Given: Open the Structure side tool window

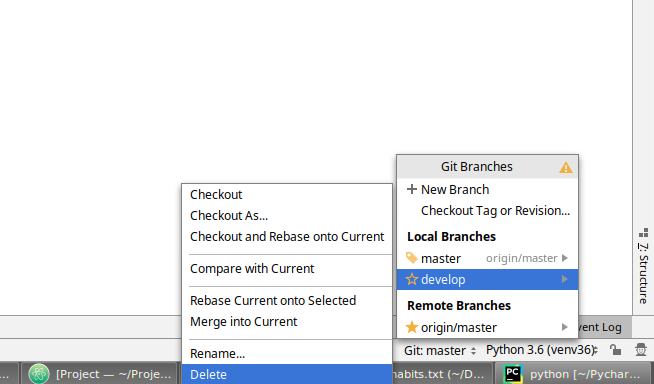Looking at the screenshot, I should [x=644, y=267].
